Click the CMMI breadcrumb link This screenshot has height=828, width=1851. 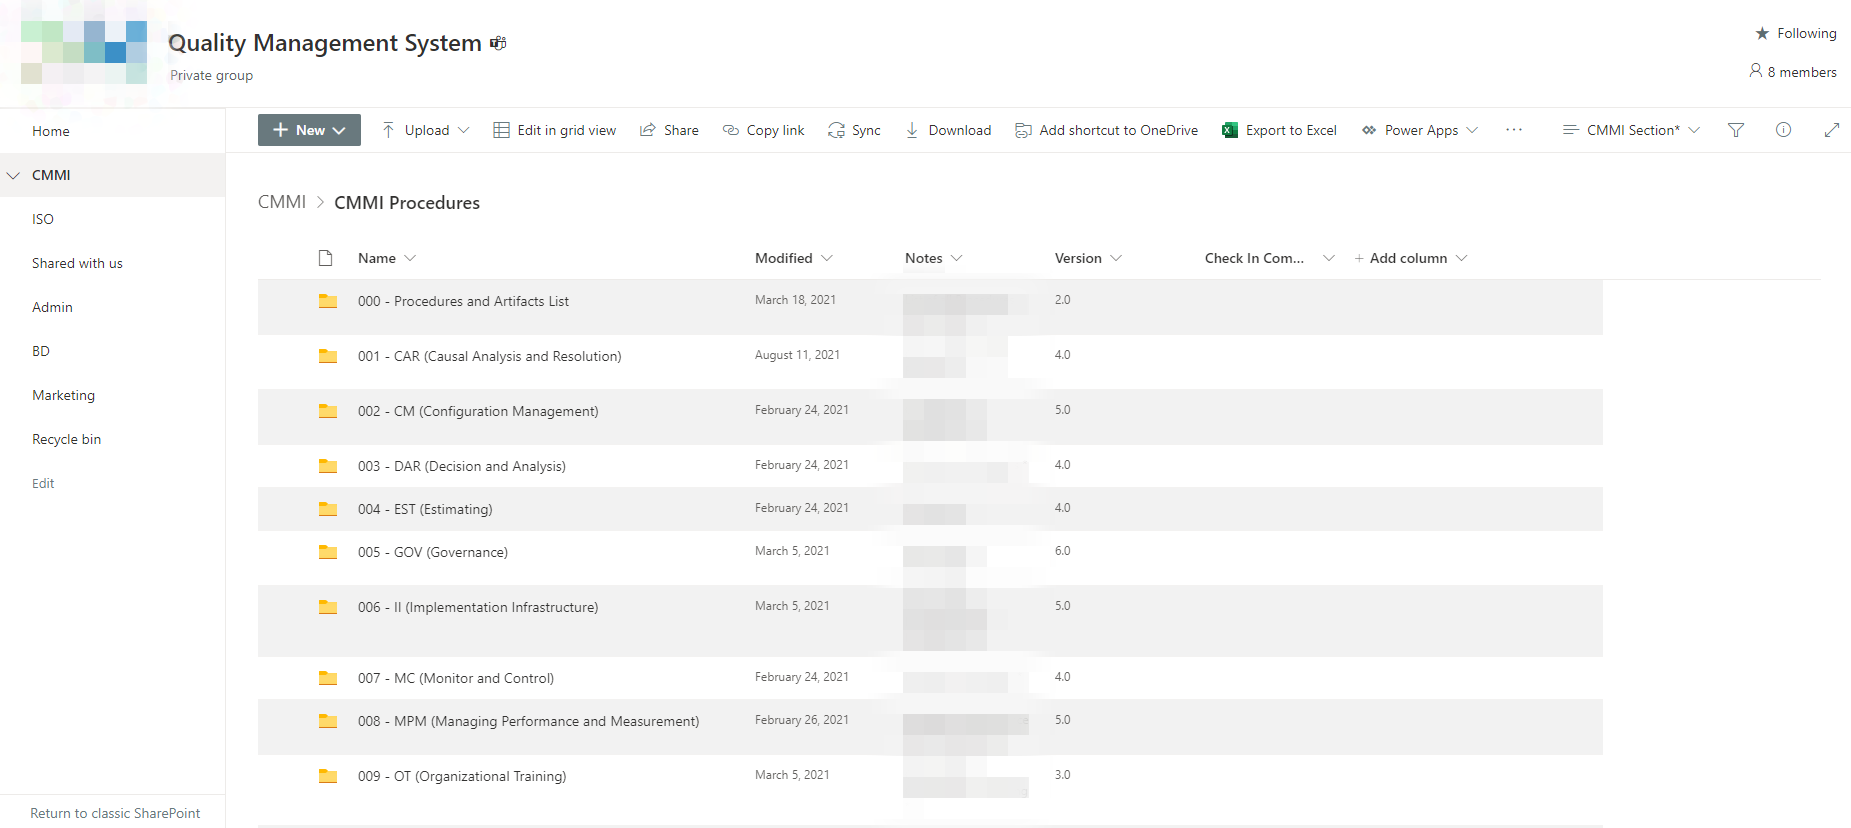click(282, 202)
